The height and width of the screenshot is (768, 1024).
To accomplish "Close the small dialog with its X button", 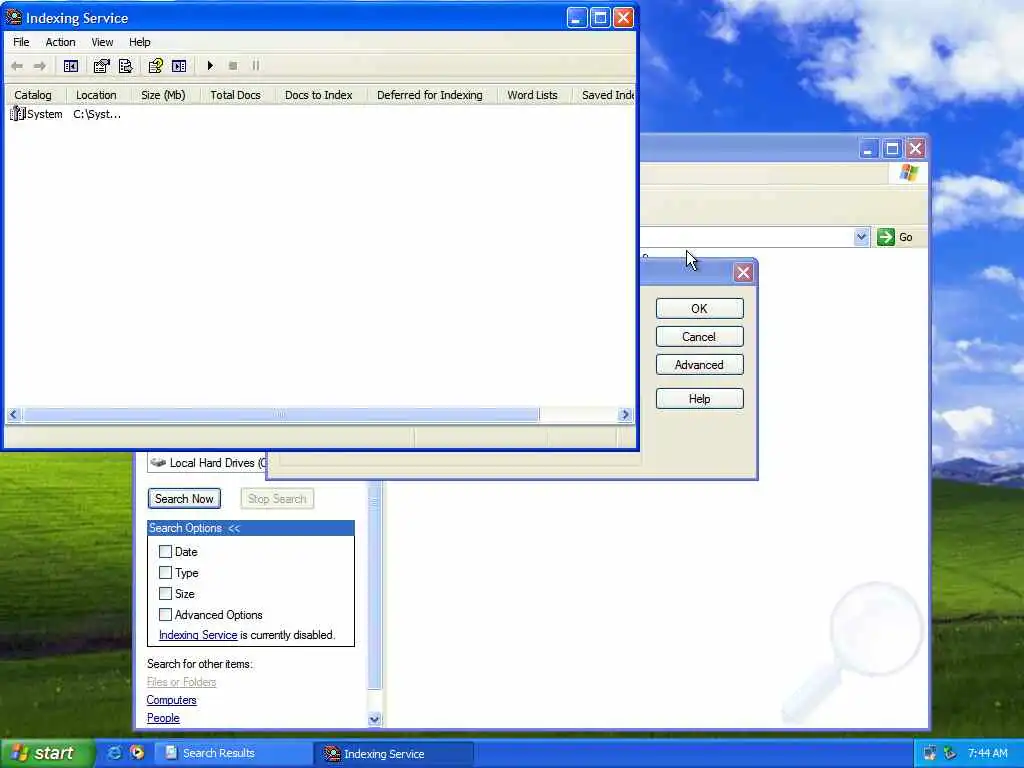I will click(743, 272).
